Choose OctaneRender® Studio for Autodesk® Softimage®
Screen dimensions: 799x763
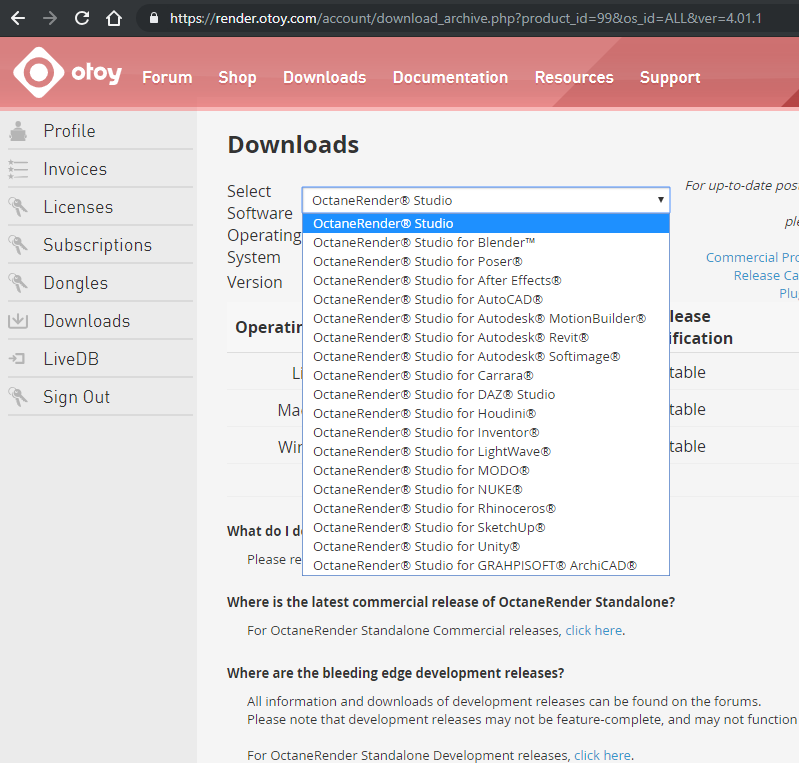(486, 356)
